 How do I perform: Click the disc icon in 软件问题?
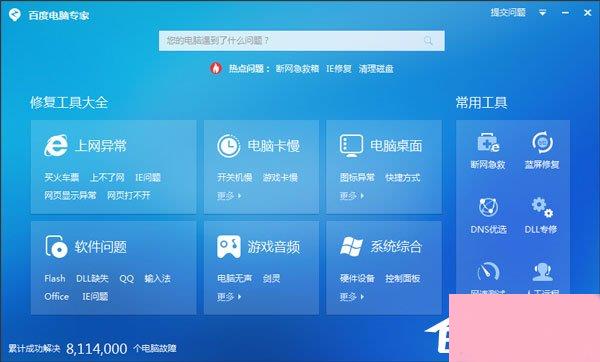56,246
